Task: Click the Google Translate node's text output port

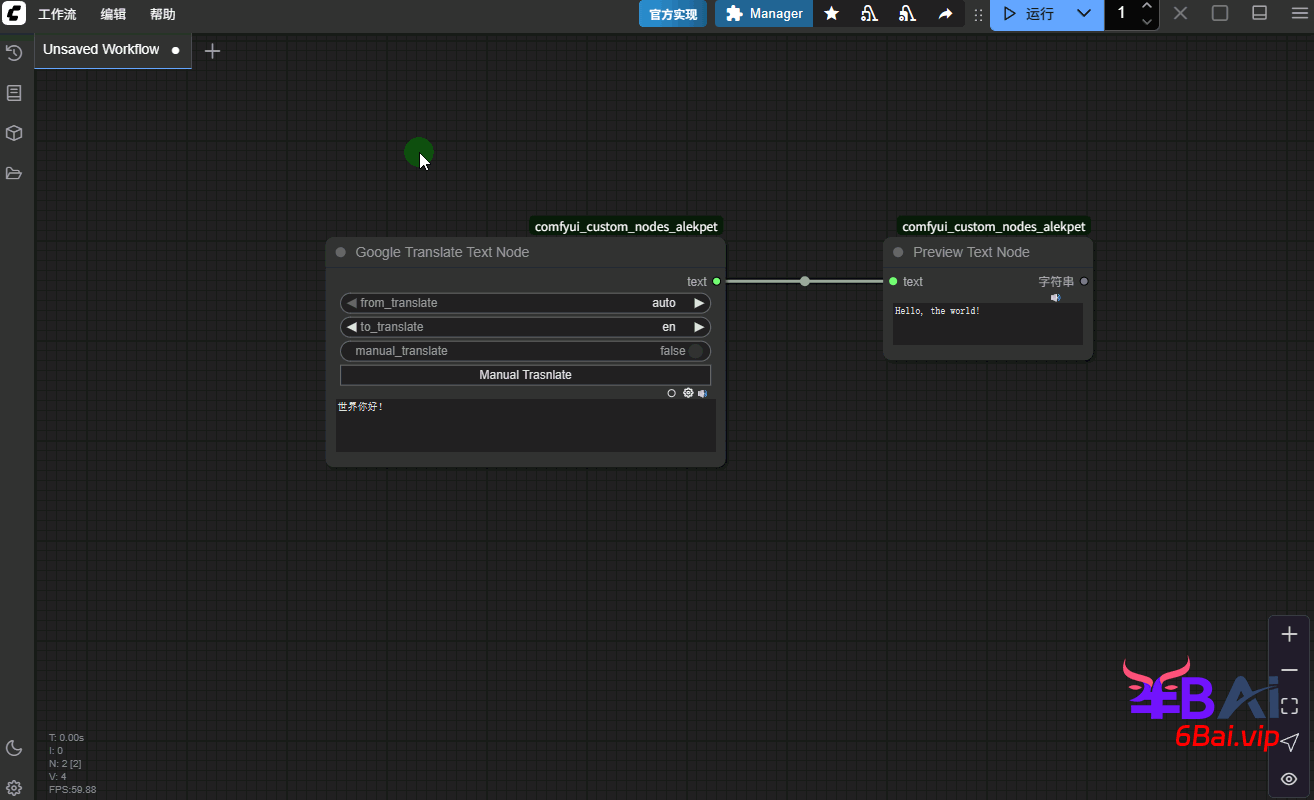Action: [x=717, y=282]
